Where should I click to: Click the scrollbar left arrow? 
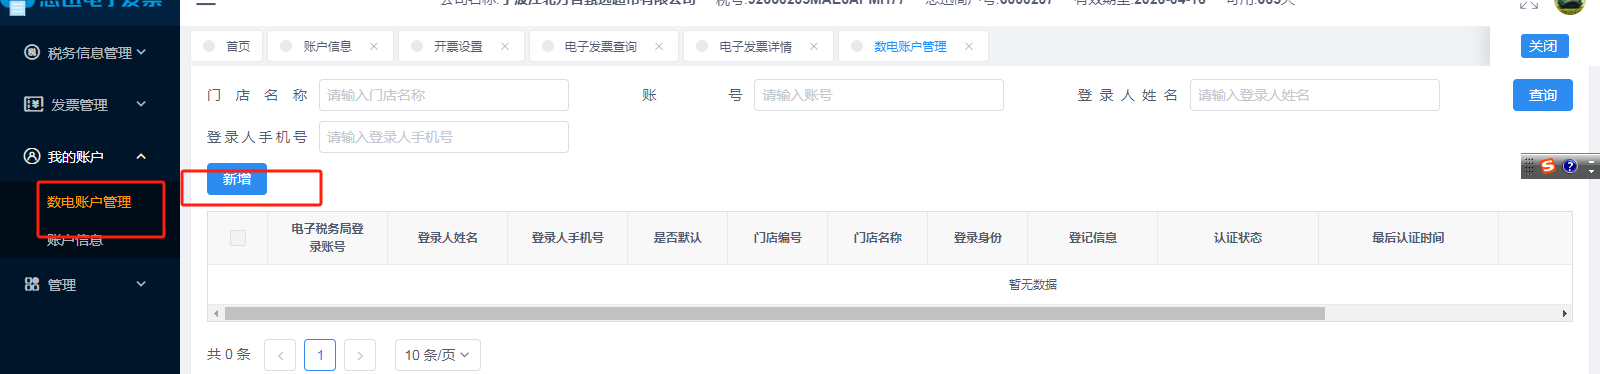coord(216,313)
